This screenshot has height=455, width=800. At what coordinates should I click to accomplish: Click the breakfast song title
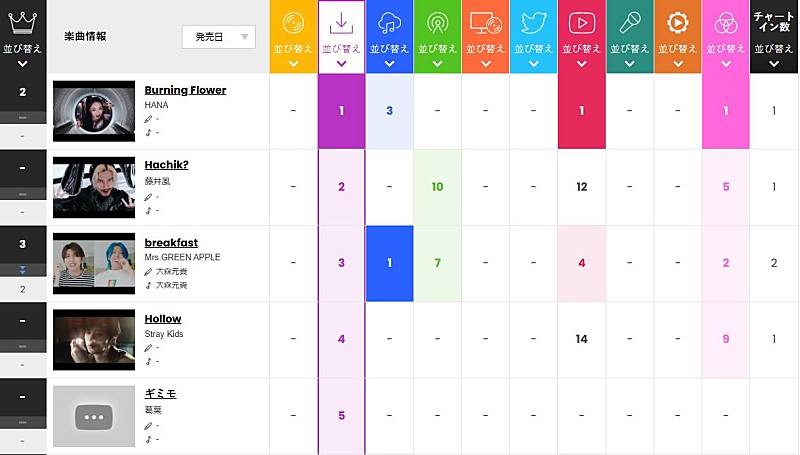tap(171, 242)
